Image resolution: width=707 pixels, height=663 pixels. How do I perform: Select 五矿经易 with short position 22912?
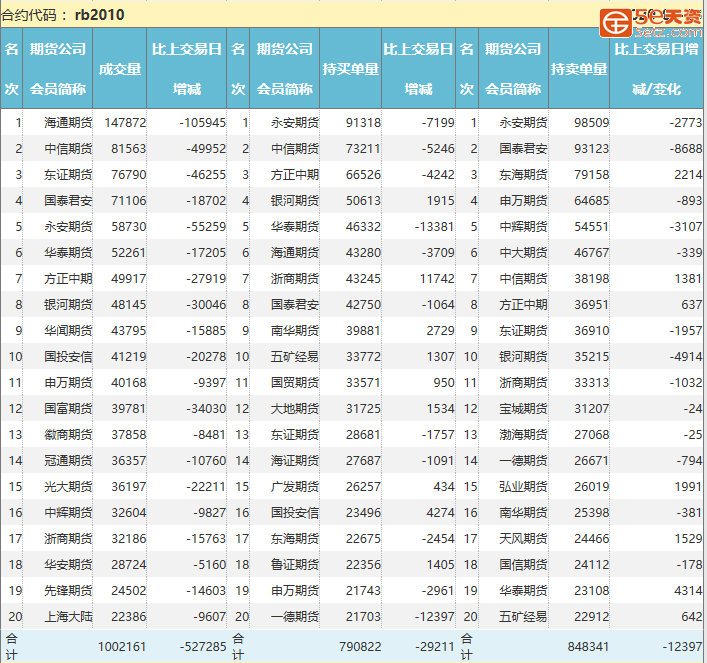[523, 617]
